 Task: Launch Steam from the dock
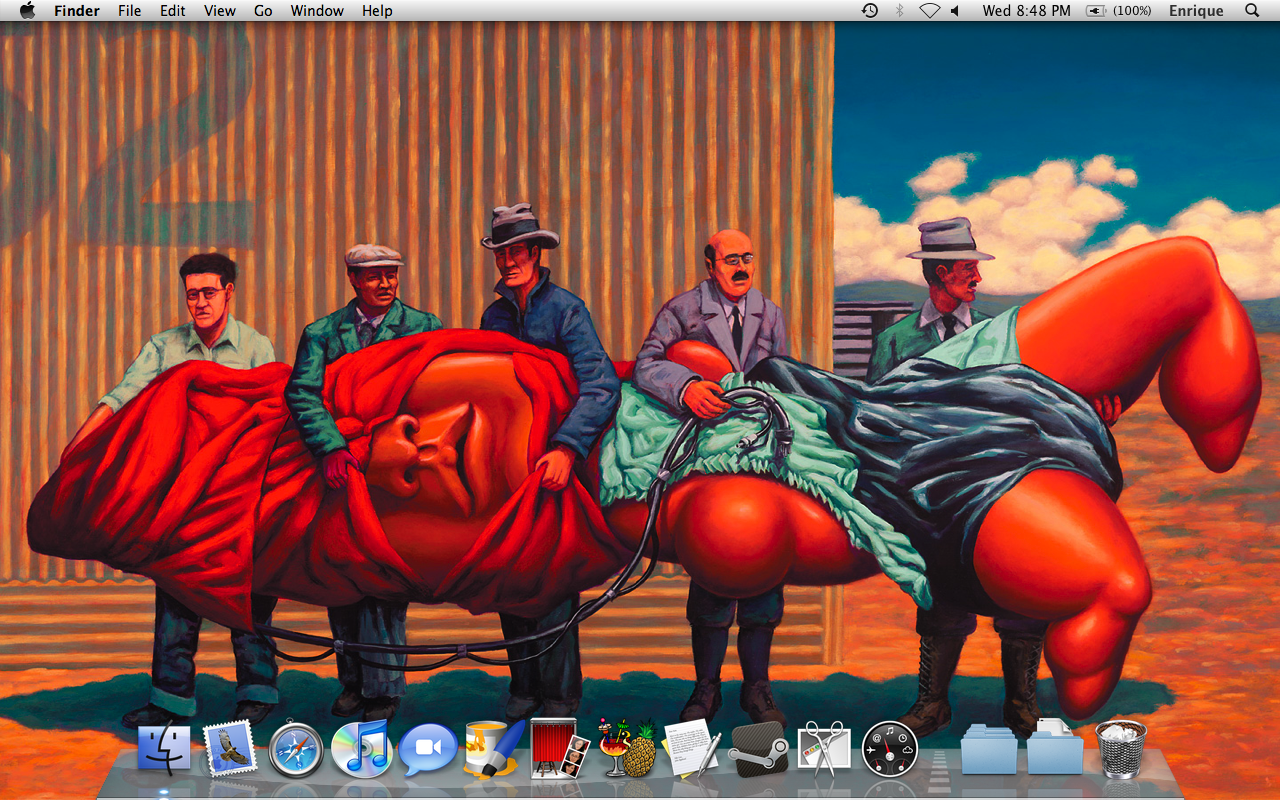[758, 750]
